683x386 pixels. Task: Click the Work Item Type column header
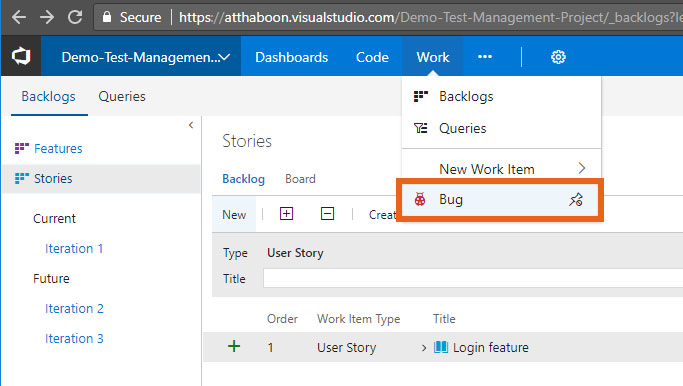(358, 319)
